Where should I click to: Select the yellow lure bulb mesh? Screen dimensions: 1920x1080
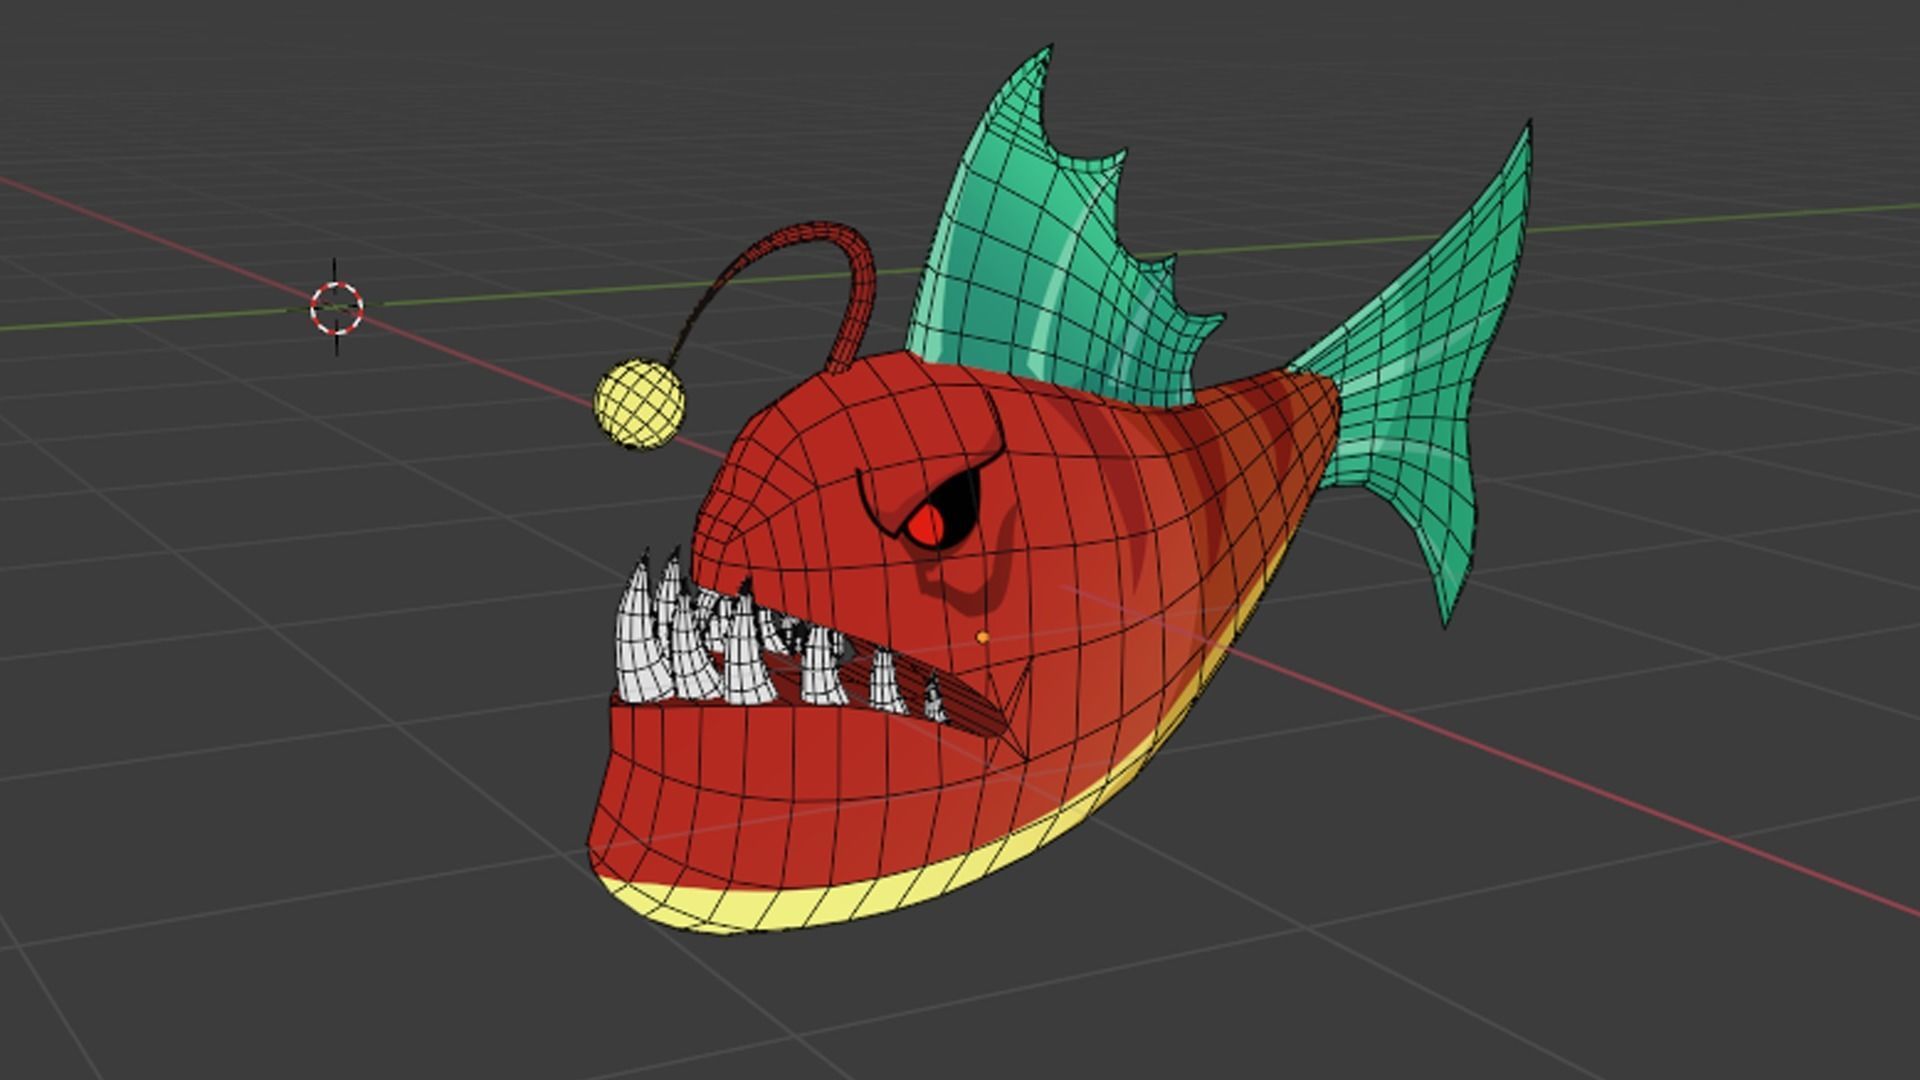click(640, 405)
